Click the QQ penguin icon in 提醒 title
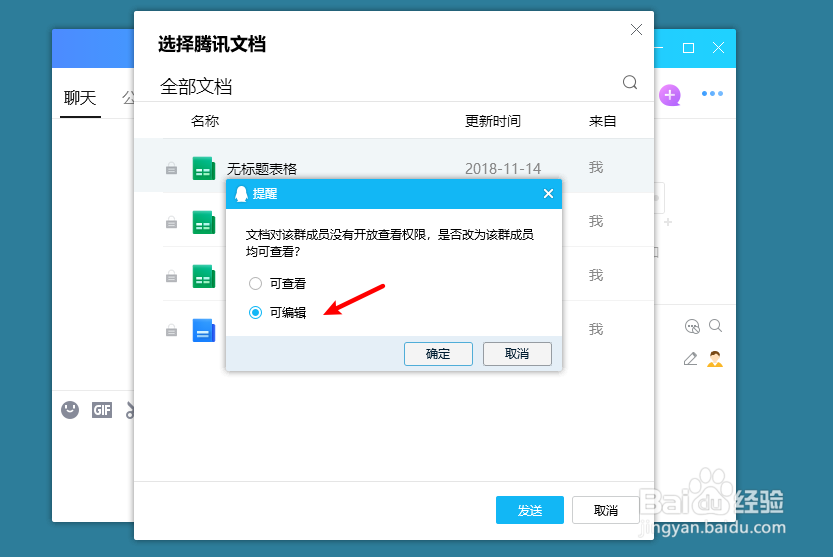The image size is (833, 557). click(241, 193)
